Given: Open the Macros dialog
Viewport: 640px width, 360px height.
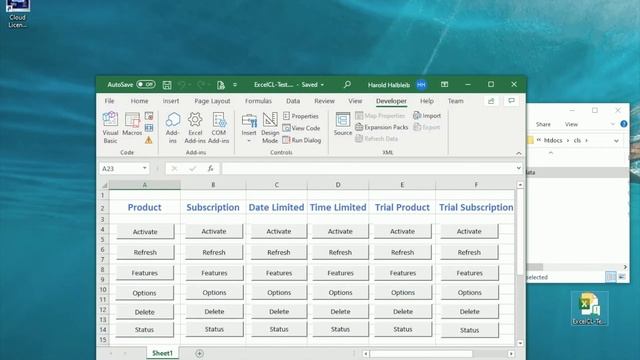Looking at the screenshot, I should point(132,124).
